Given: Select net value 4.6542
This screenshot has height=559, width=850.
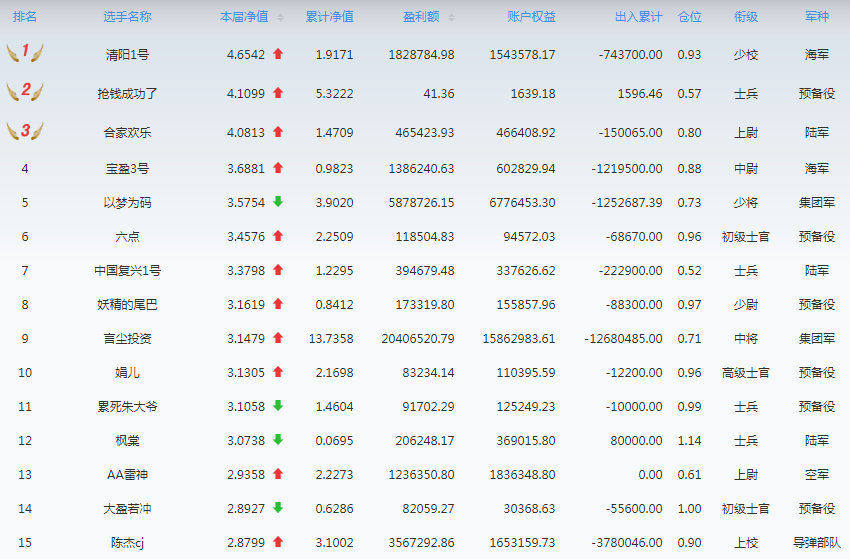Looking at the screenshot, I should (x=246, y=55).
